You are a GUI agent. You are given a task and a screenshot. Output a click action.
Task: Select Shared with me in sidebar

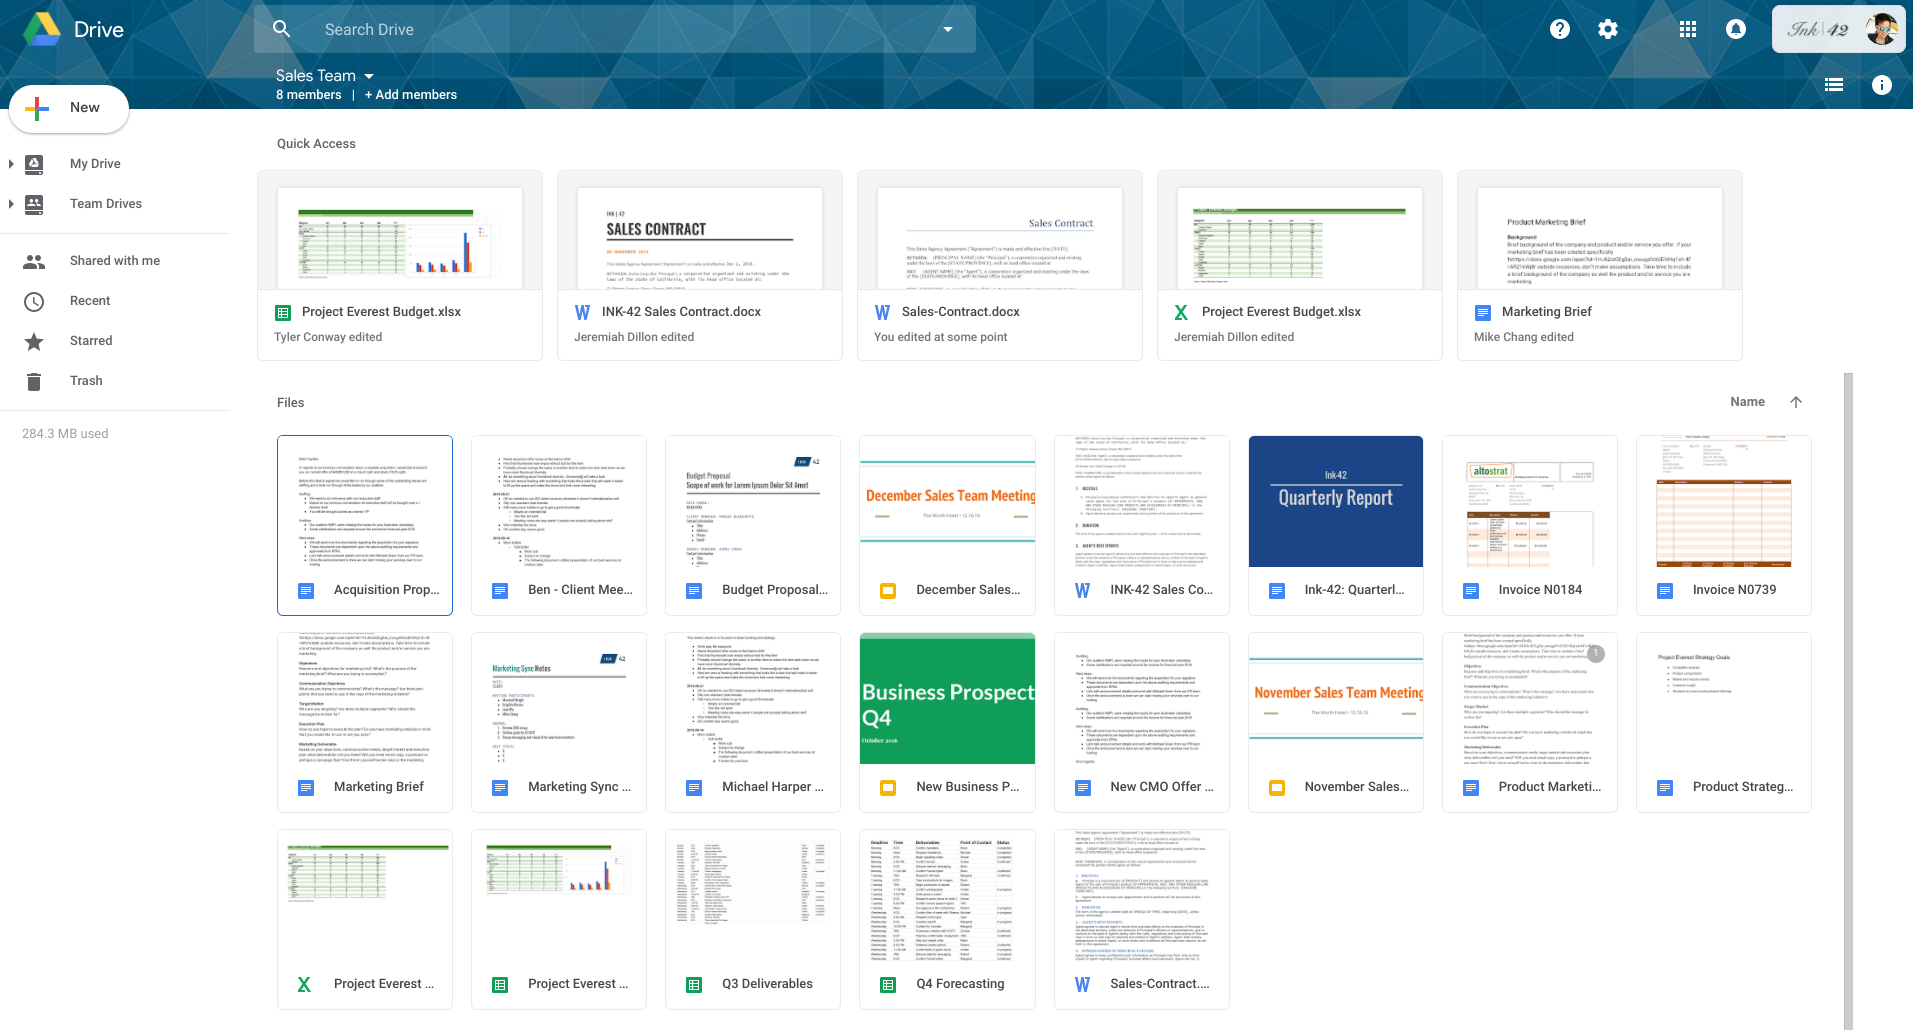click(x=114, y=260)
